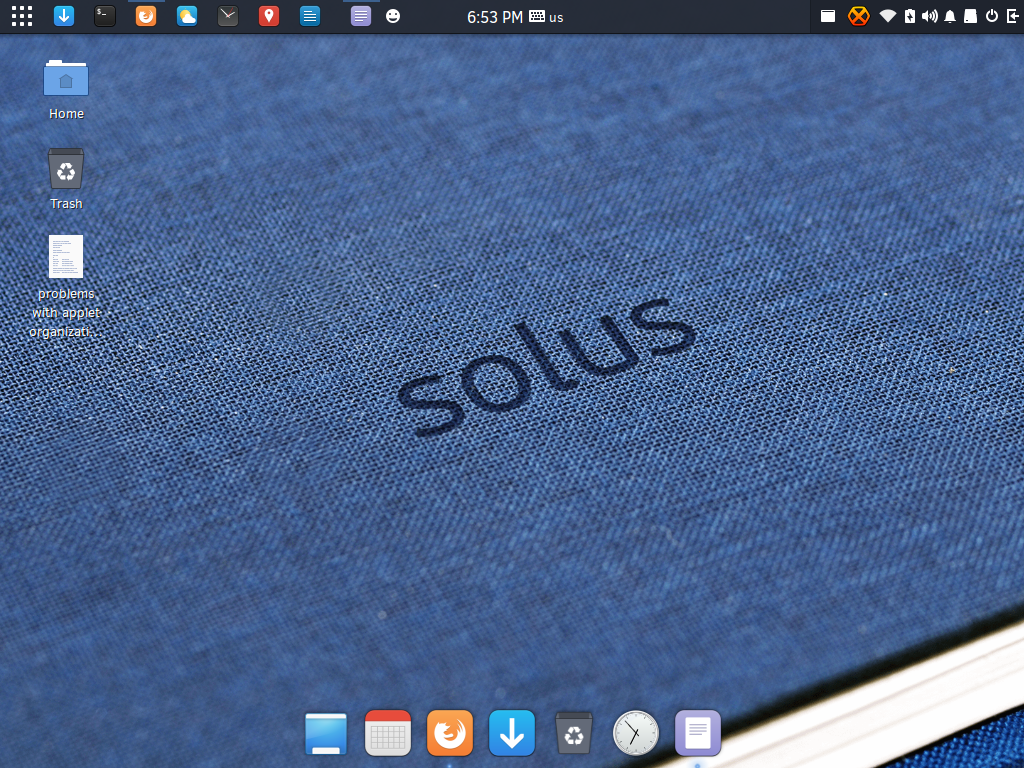Open the volume control in system tray

click(929, 16)
